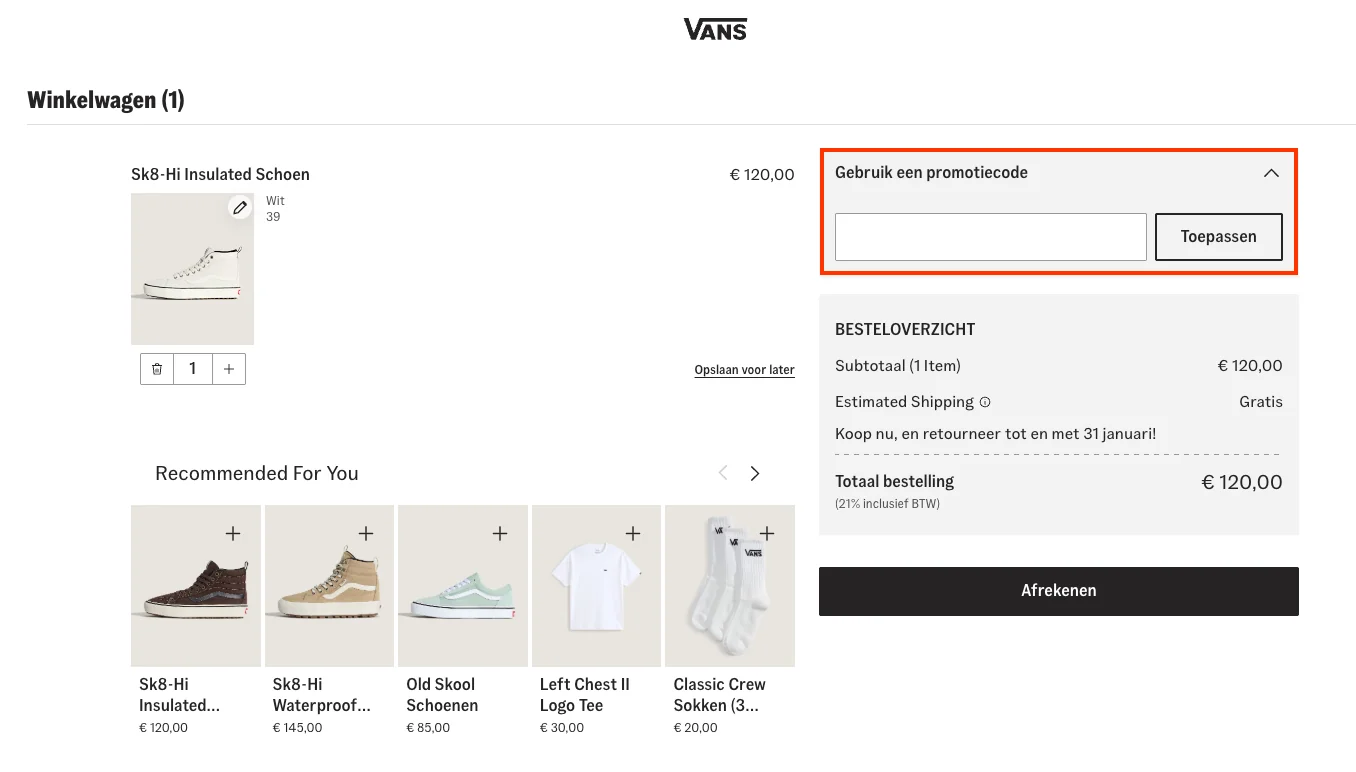Select the pencil edit icon on the shoe image
Image resolution: width=1356 pixels, height=772 pixels.
tap(239, 207)
